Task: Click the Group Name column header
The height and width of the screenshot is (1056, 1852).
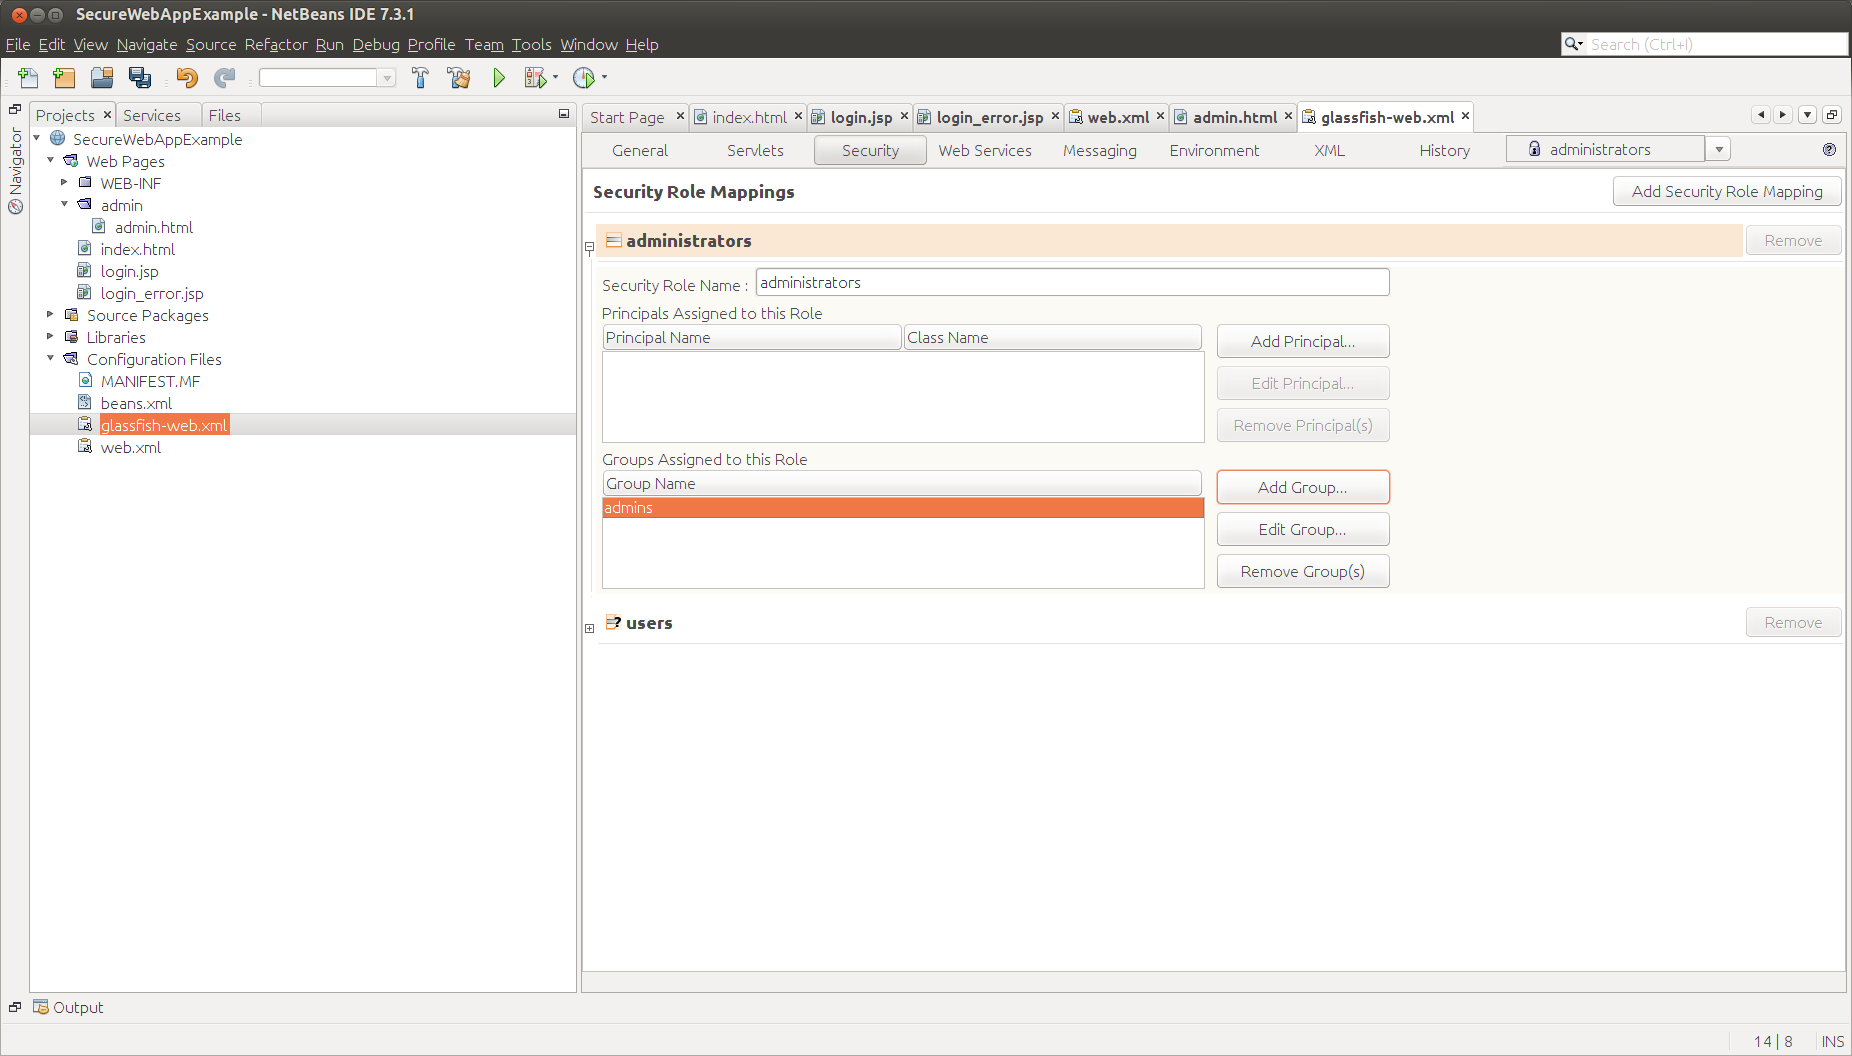Action: [902, 483]
